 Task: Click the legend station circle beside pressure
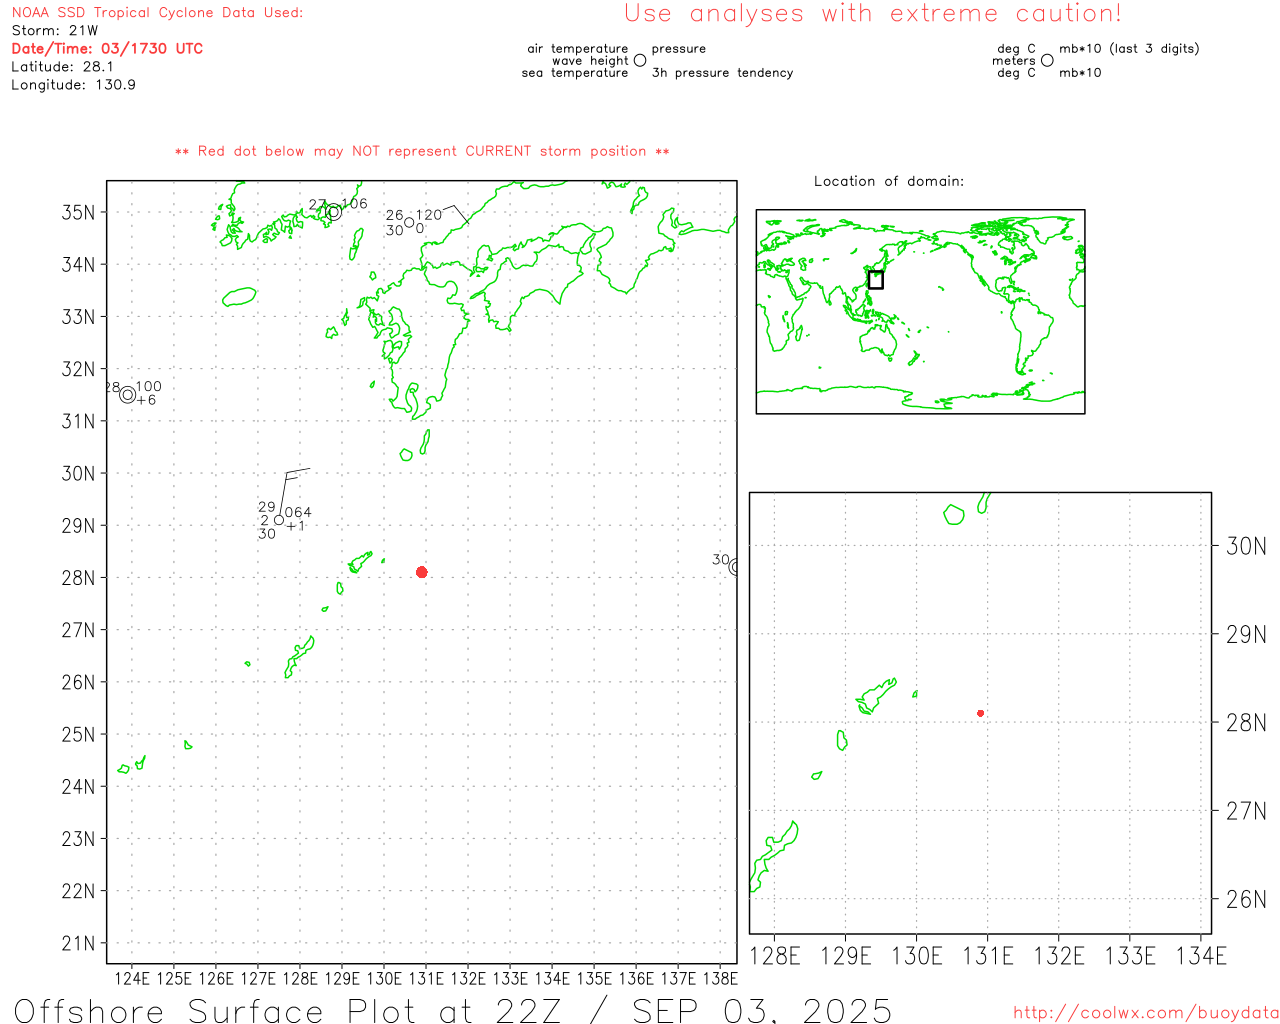pyautogui.click(x=640, y=60)
